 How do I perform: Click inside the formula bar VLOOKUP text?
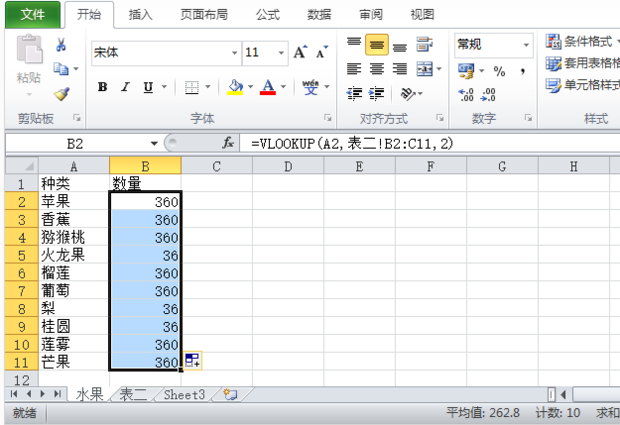tap(350, 144)
